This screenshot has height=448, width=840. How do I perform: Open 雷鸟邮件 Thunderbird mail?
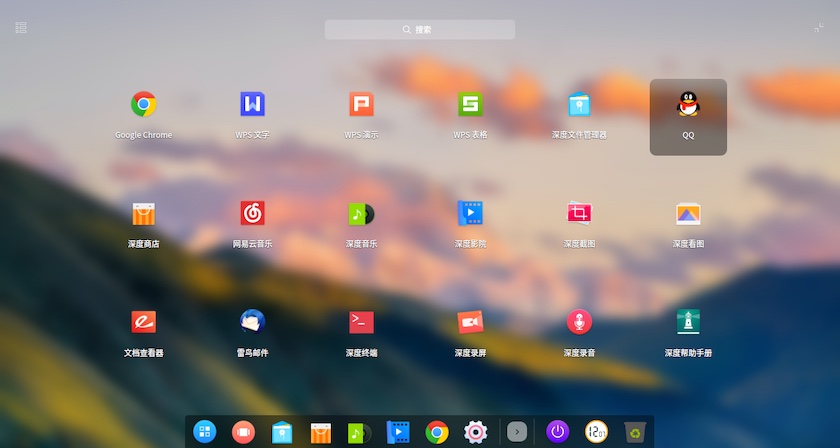pyautogui.click(x=252, y=322)
